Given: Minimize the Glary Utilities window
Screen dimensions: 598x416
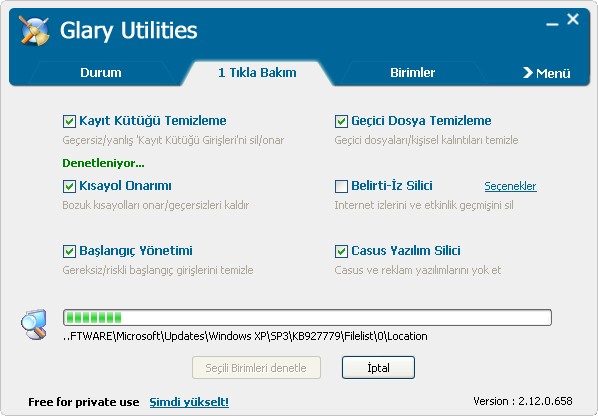Looking at the screenshot, I should coord(552,25).
